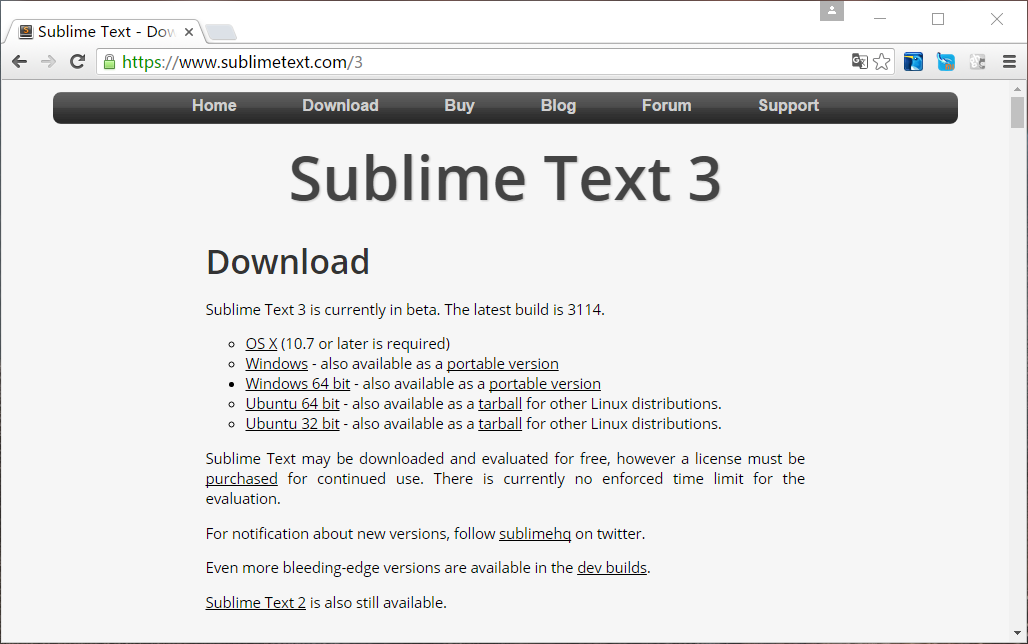The image size is (1028, 644).
Task: Open portable version link on Windows 64 bit row
Action: [544, 384]
